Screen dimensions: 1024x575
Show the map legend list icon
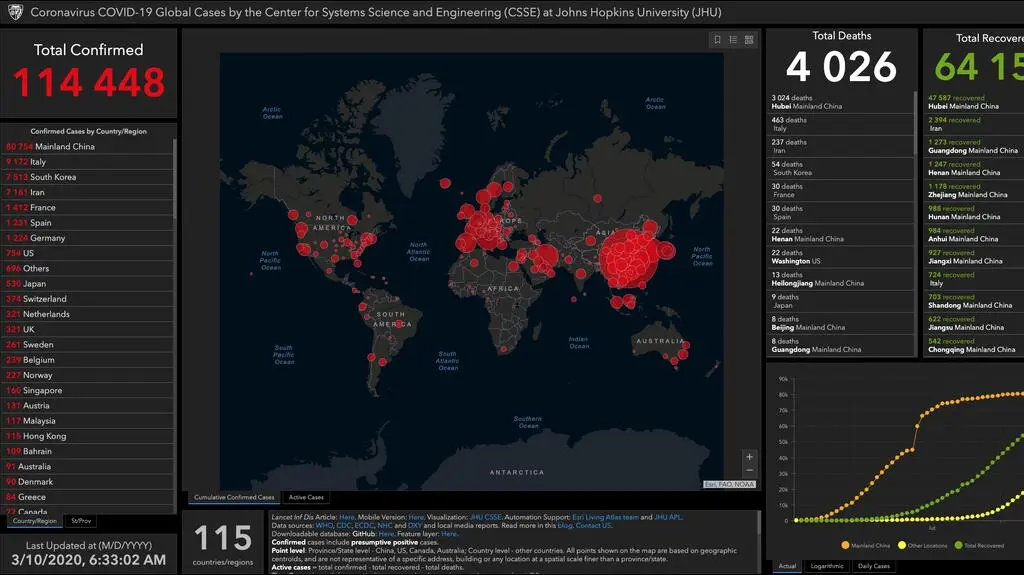(x=733, y=40)
